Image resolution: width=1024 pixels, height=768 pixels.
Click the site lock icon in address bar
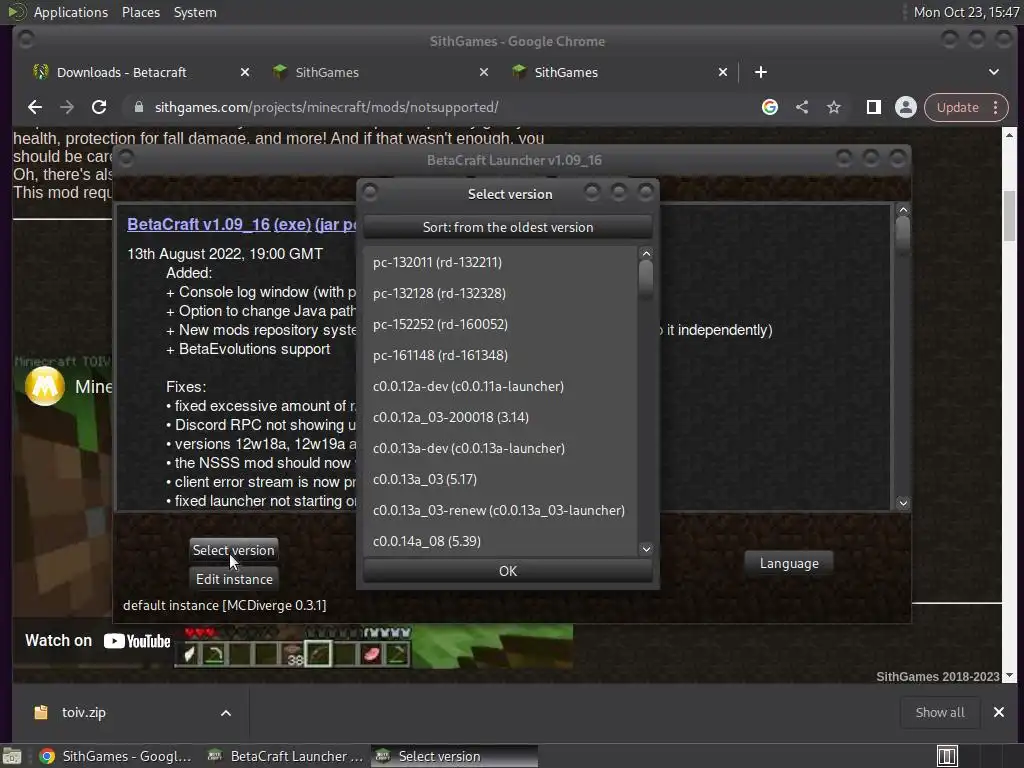pyautogui.click(x=138, y=107)
